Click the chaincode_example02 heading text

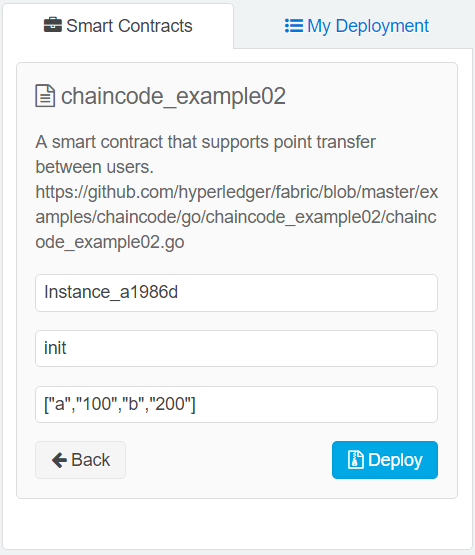(x=173, y=96)
